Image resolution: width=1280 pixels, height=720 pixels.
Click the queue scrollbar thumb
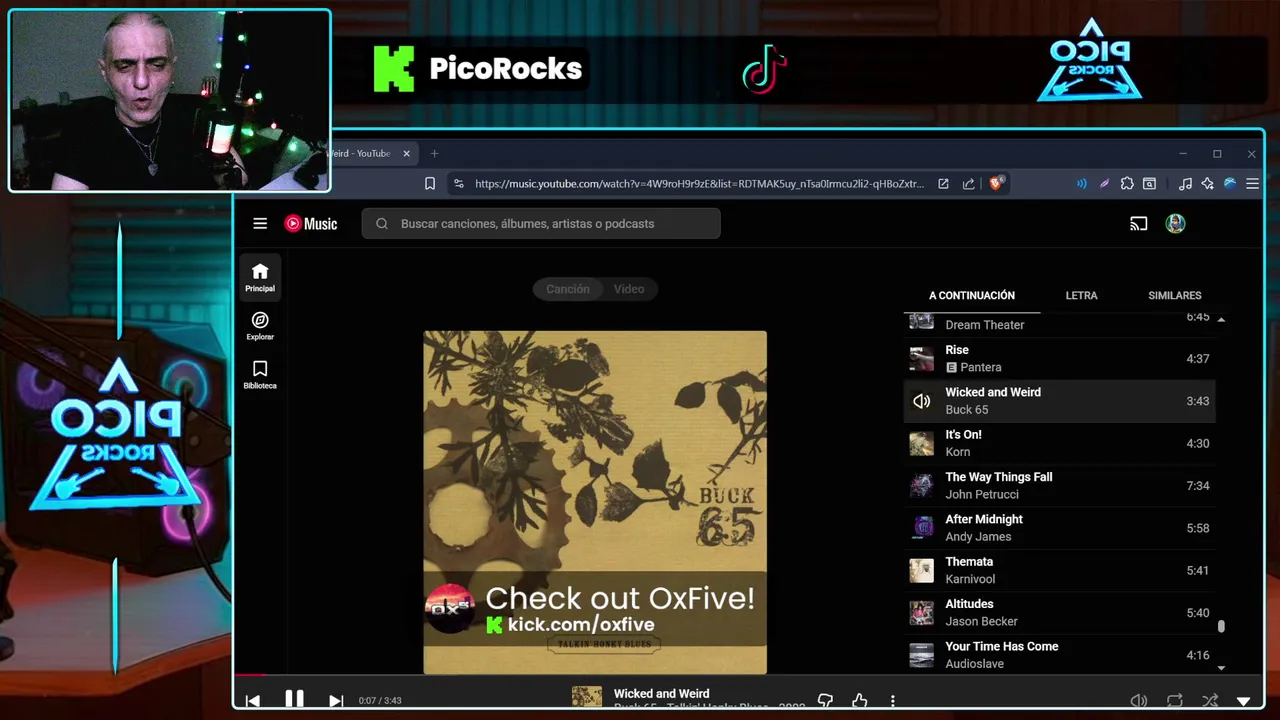pyautogui.click(x=1221, y=627)
